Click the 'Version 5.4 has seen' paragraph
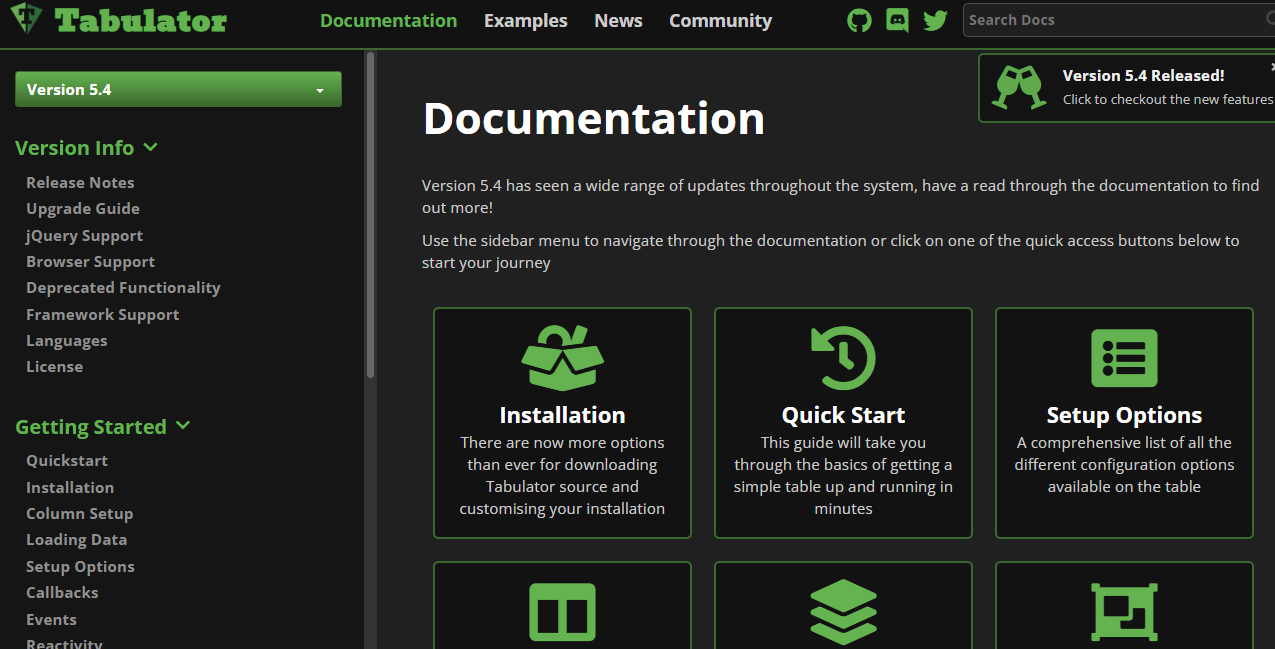The image size is (1275, 649). tap(841, 196)
